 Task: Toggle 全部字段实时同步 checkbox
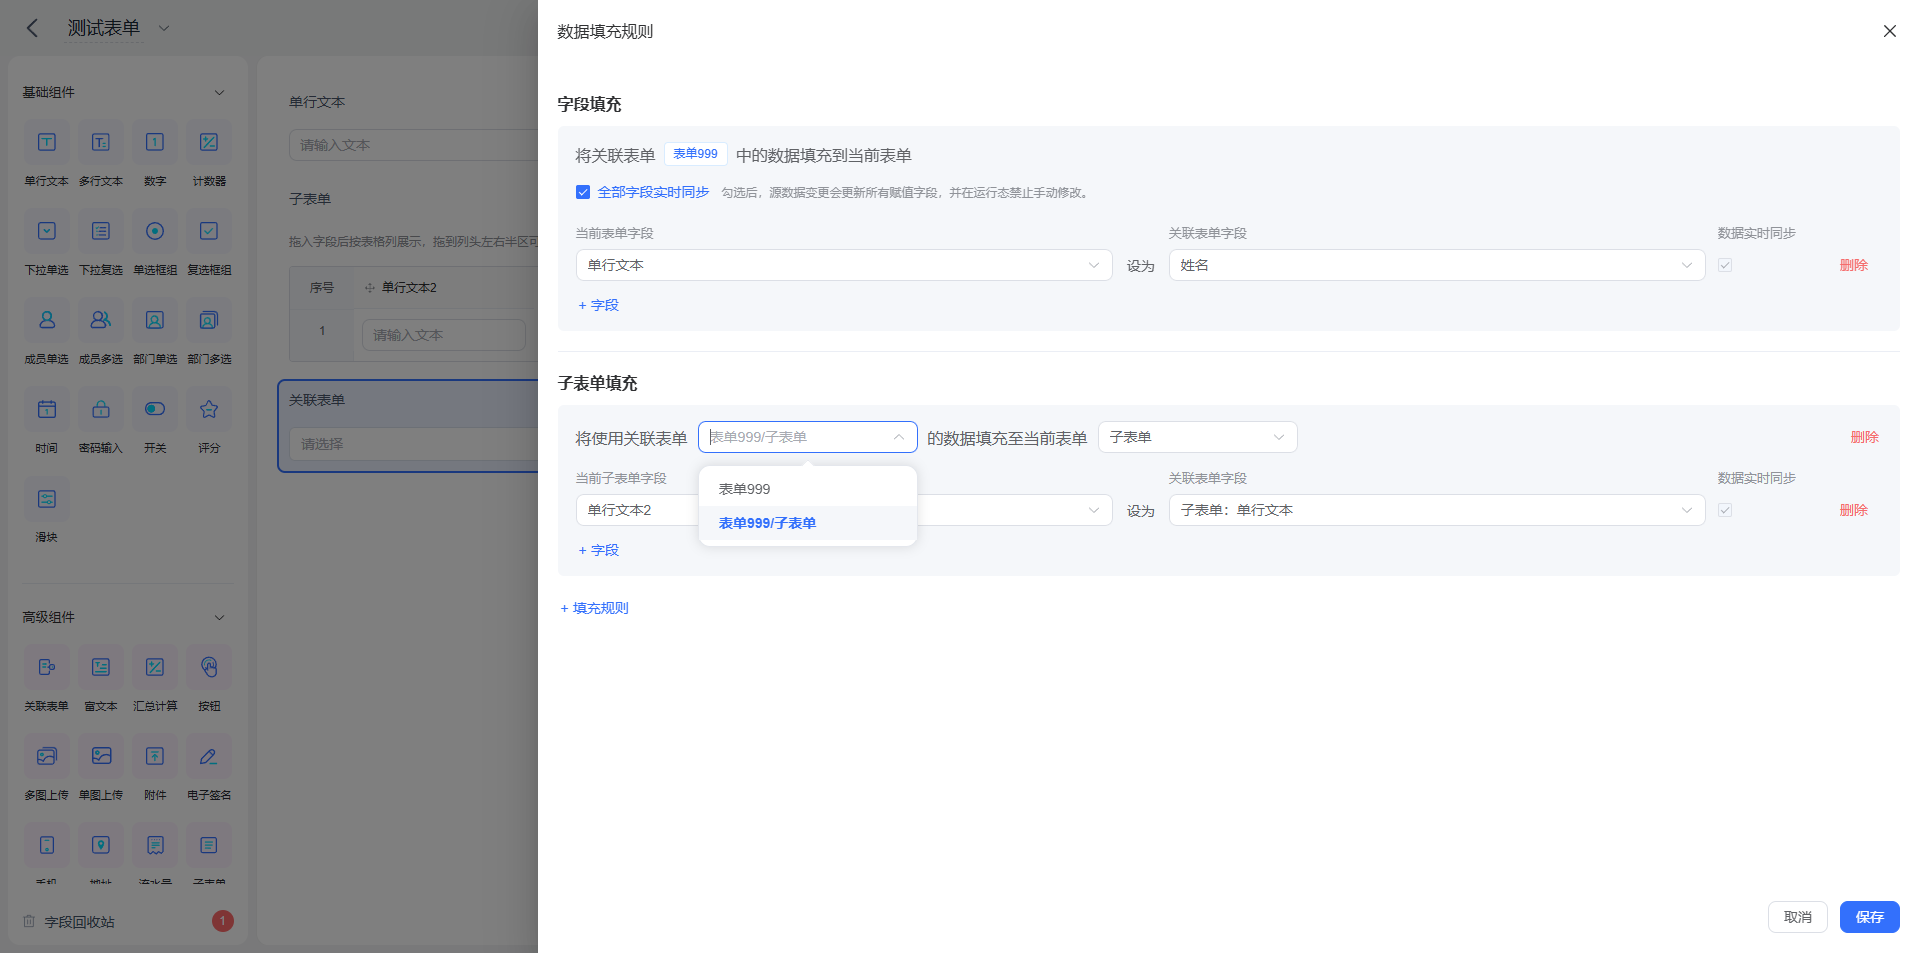583,192
